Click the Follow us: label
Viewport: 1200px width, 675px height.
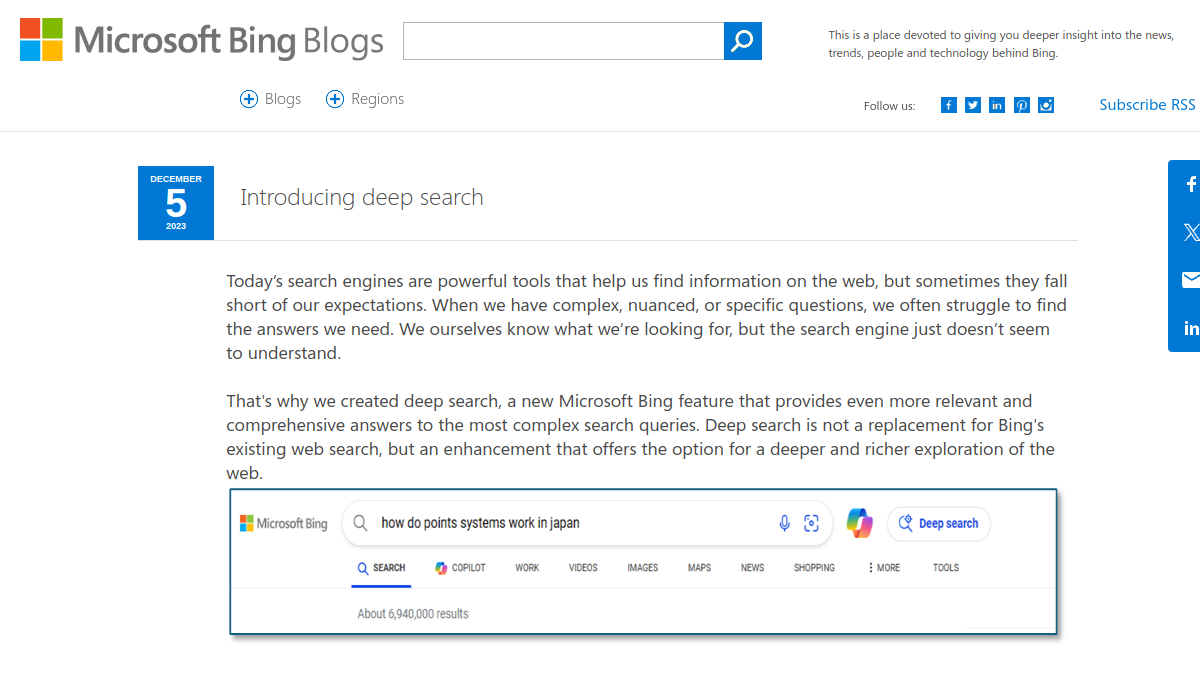[x=889, y=106]
